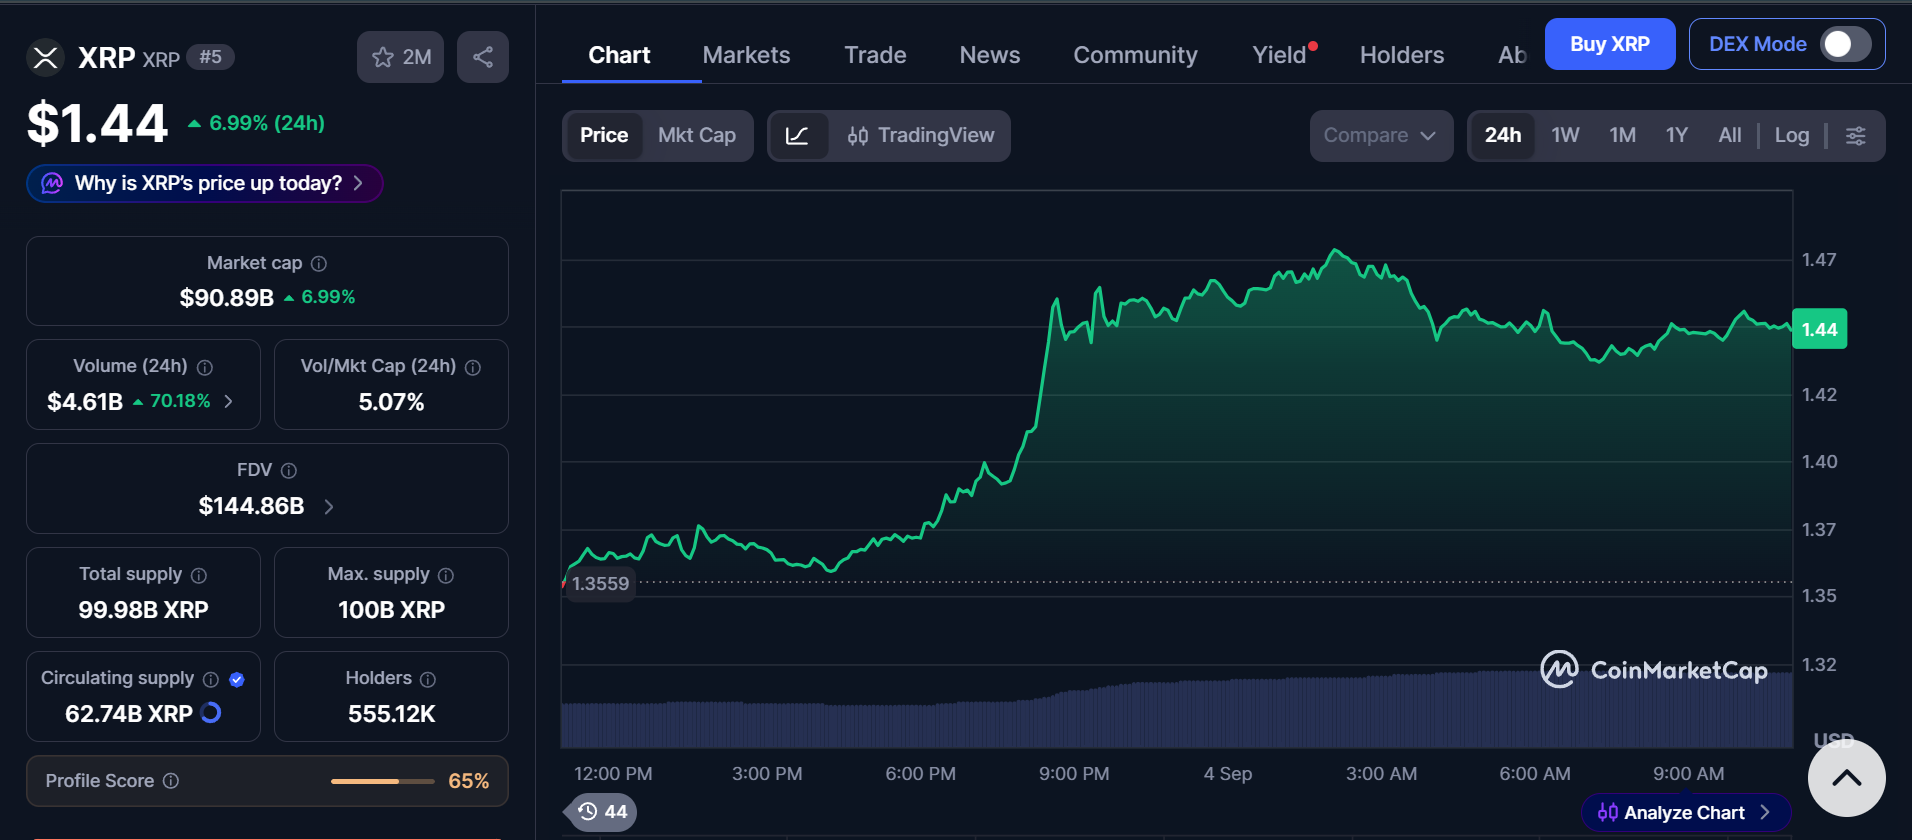Click the XRP coin logo icon
Image resolution: width=1912 pixels, height=840 pixels.
pyautogui.click(x=45, y=58)
